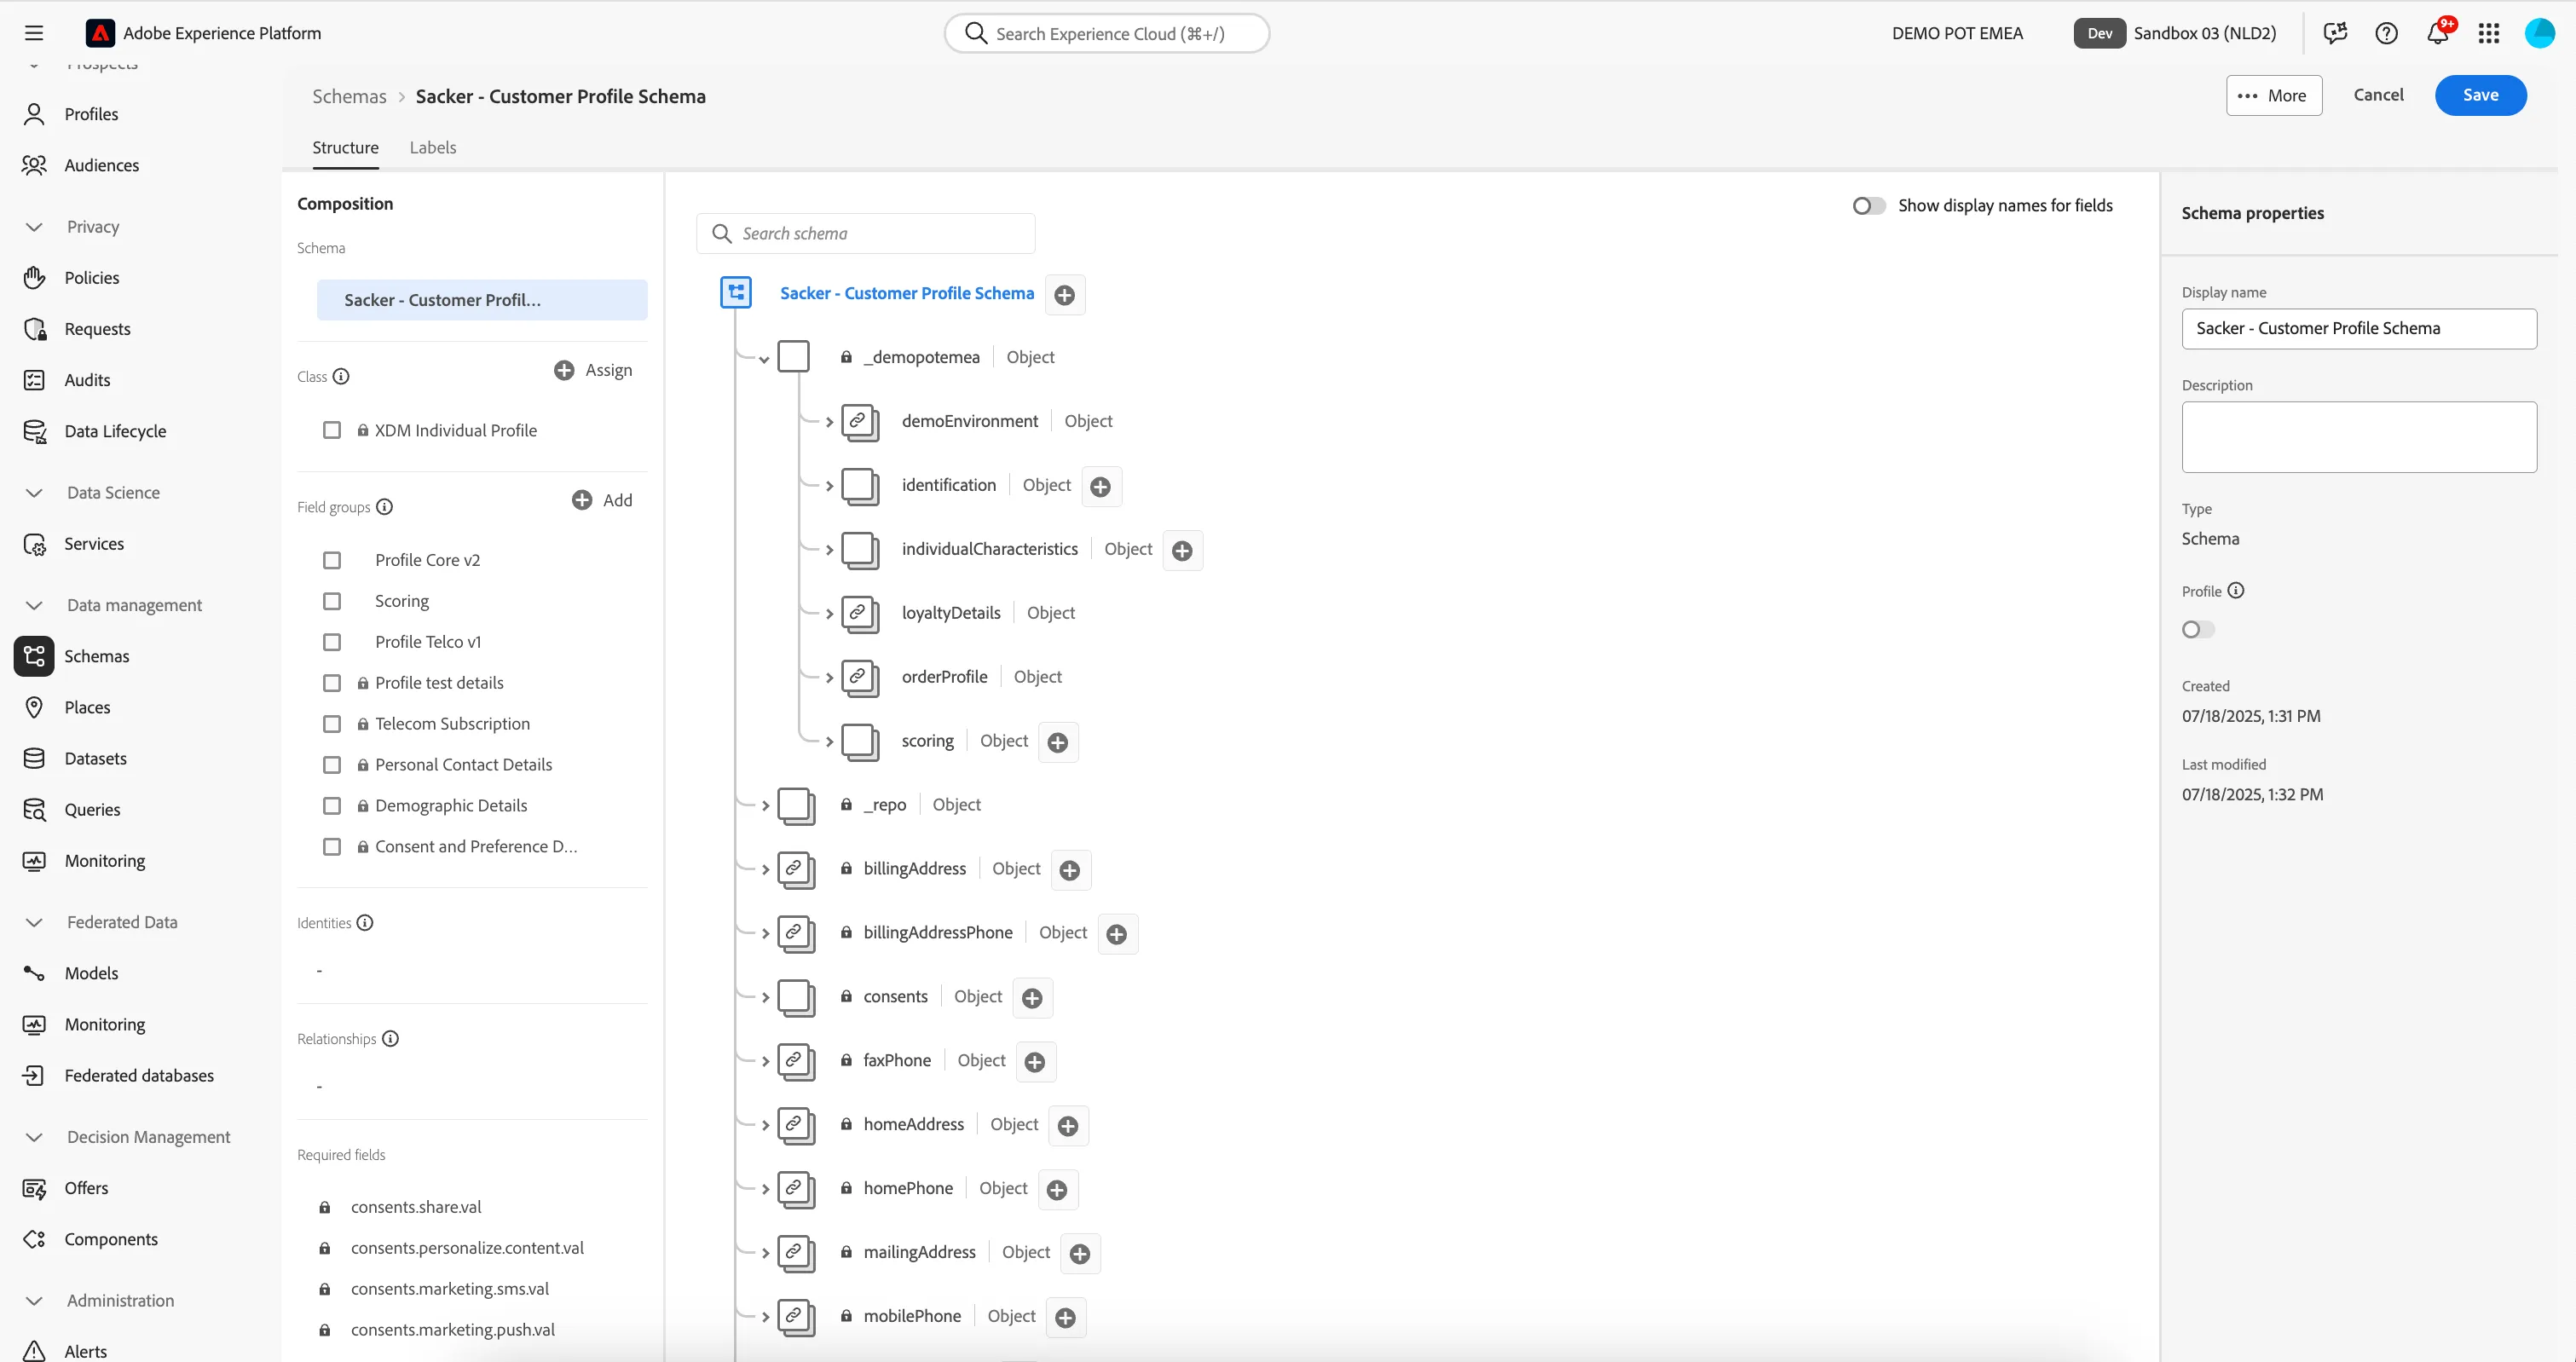Open the user profile avatar

[2540, 33]
